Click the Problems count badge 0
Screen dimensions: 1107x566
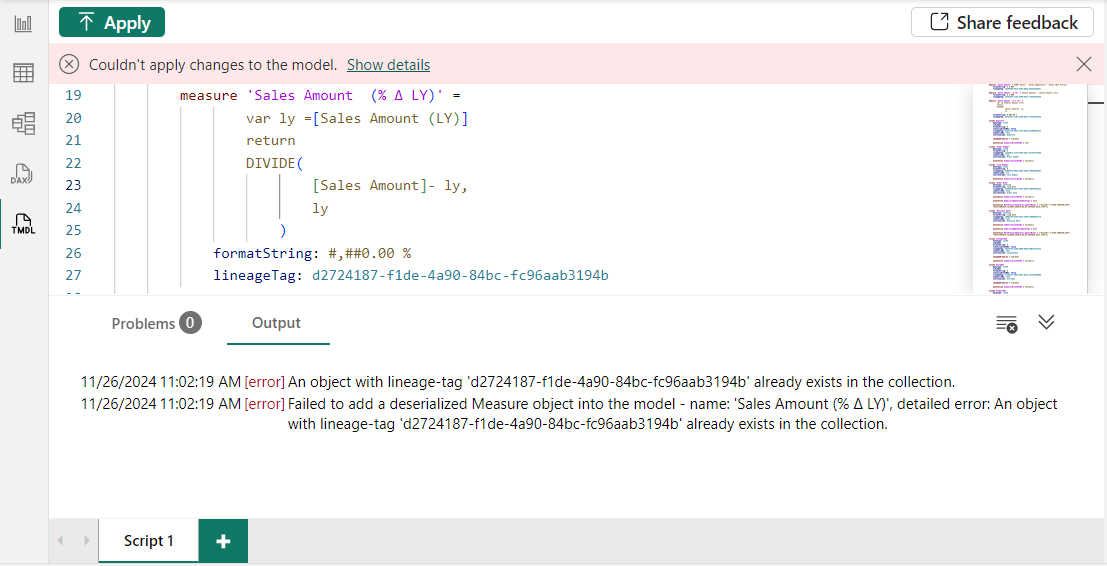190,323
